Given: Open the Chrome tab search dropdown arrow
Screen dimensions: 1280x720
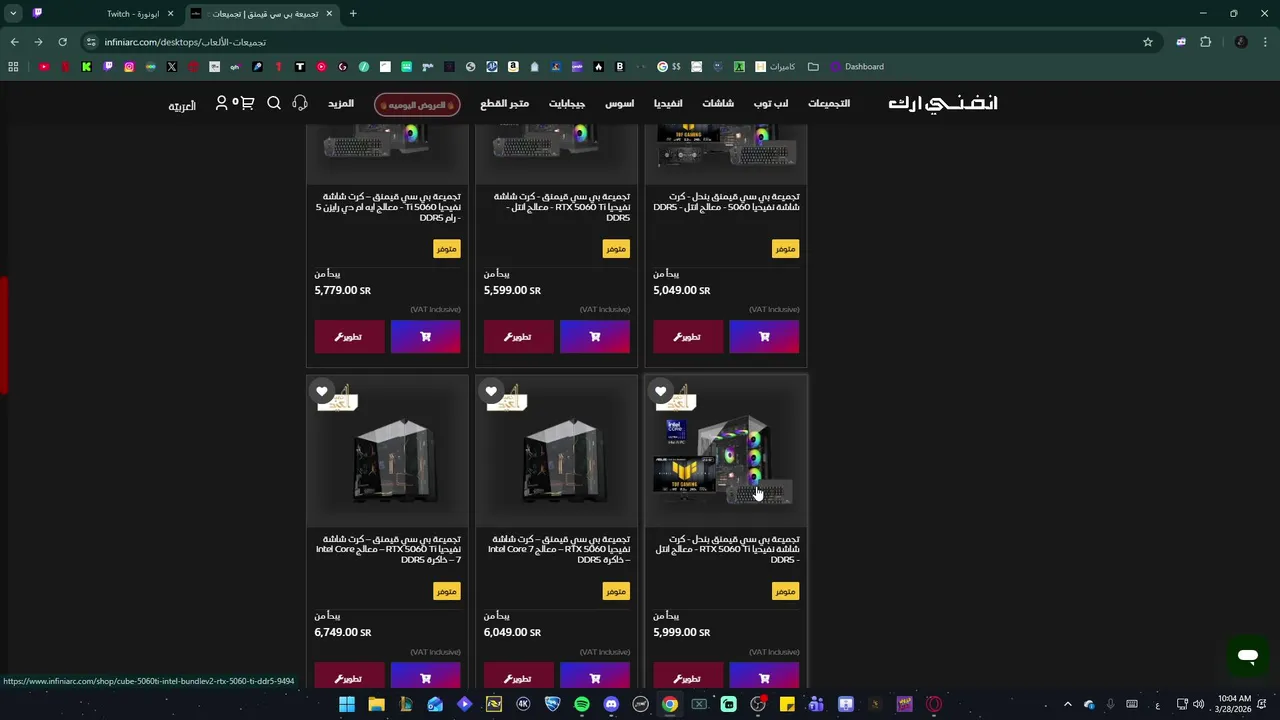Looking at the screenshot, I should click(13, 14).
